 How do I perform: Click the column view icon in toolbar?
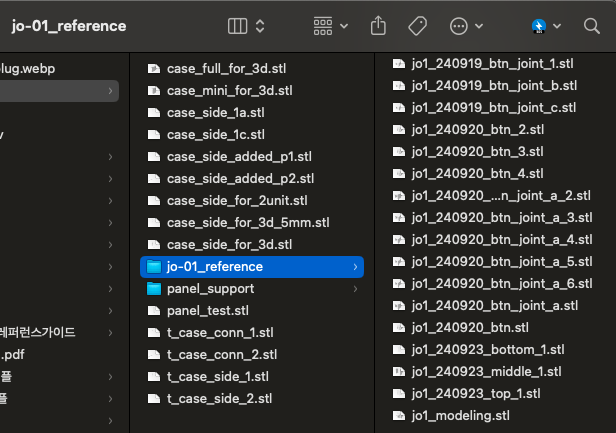237,26
